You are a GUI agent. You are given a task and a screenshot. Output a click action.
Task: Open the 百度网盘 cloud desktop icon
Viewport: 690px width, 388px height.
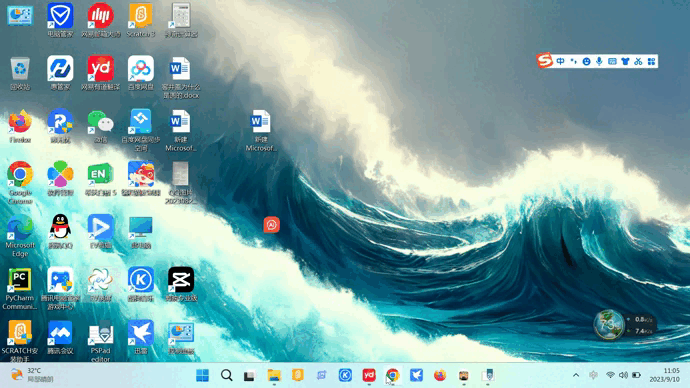141,69
